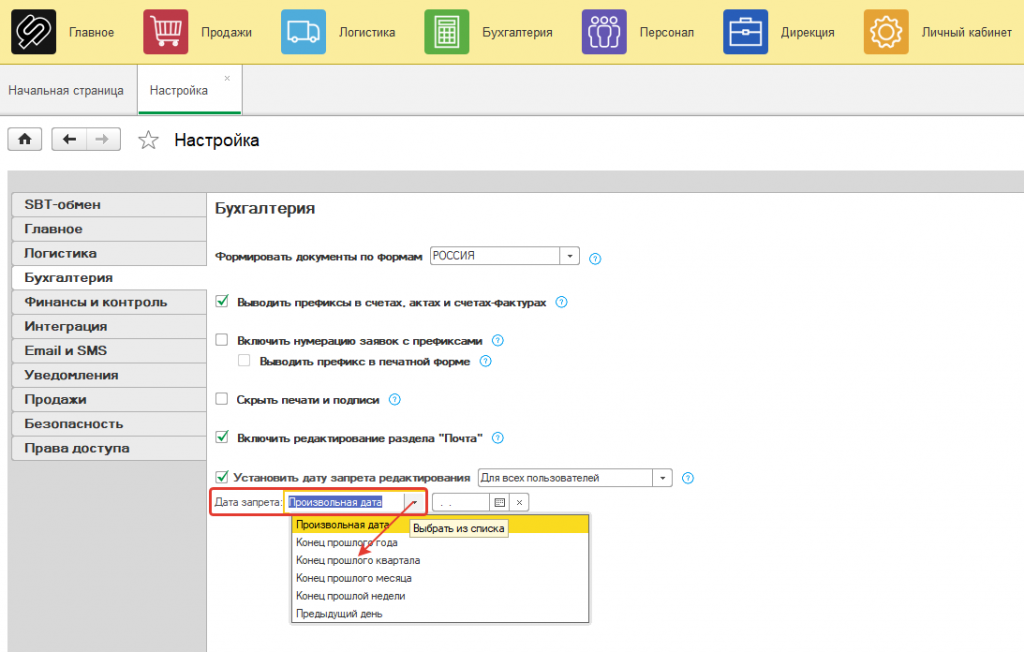Image resolution: width=1024 pixels, height=652 pixels.
Task: Open Главное settings section in sidebar
Action: point(109,229)
